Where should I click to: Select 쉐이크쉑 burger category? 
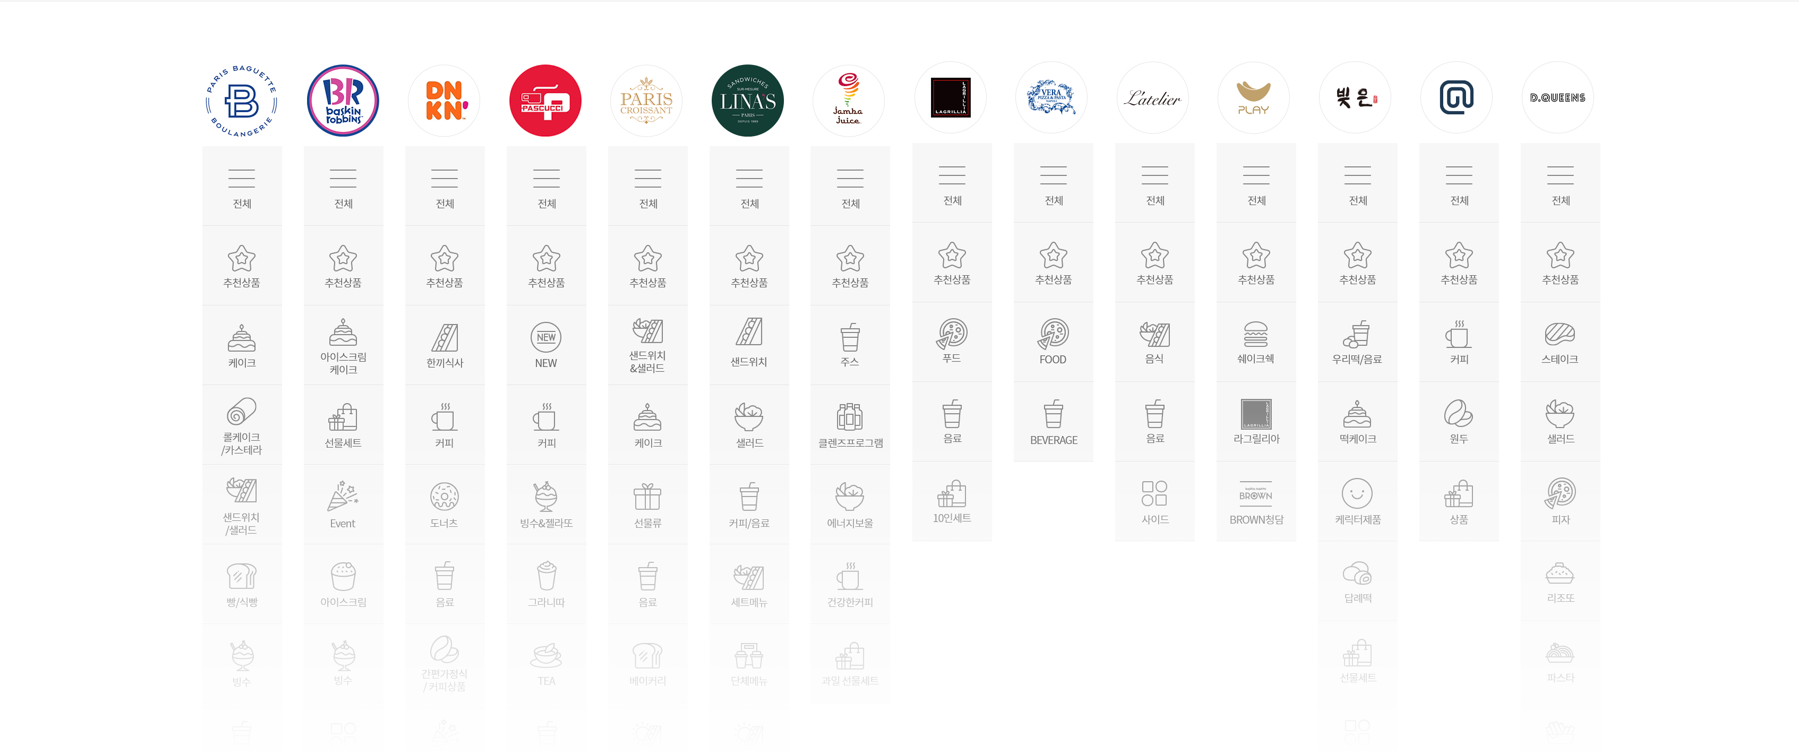coord(1256,342)
